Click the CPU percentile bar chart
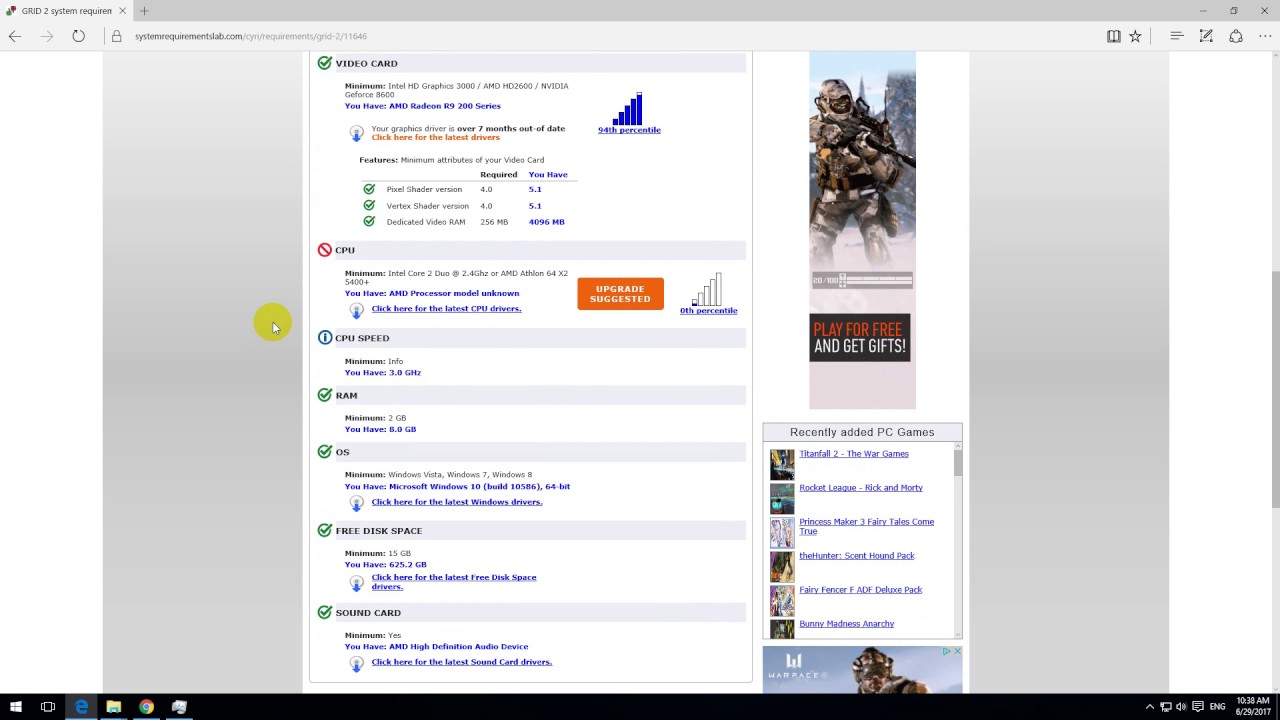This screenshot has width=1280, height=720. coord(707,289)
